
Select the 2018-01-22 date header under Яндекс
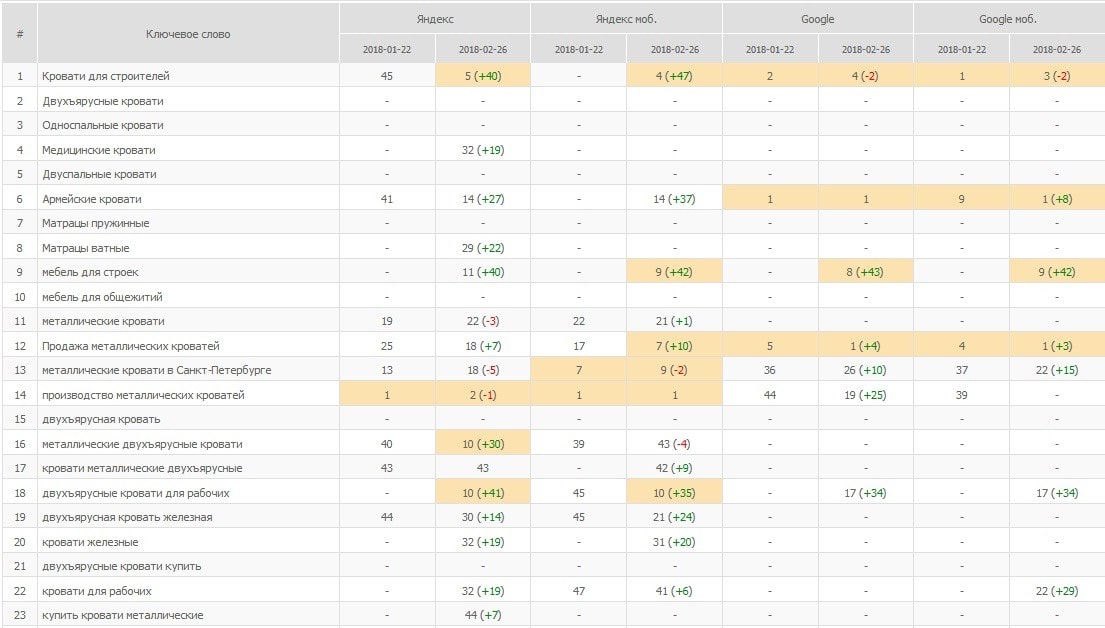(387, 49)
